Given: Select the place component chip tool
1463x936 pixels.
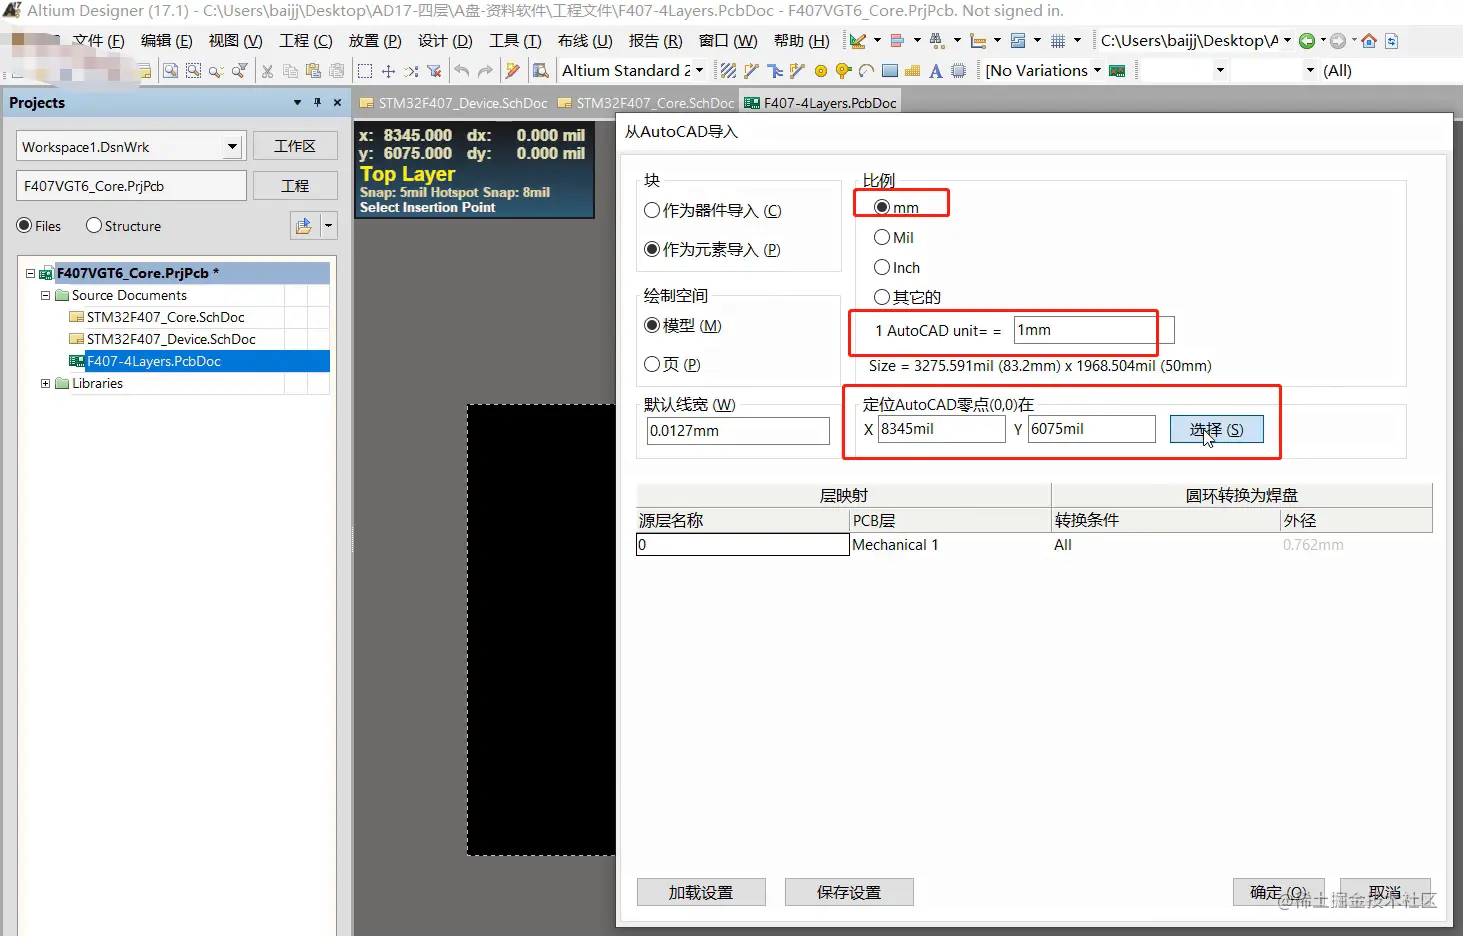Looking at the screenshot, I should point(958,71).
